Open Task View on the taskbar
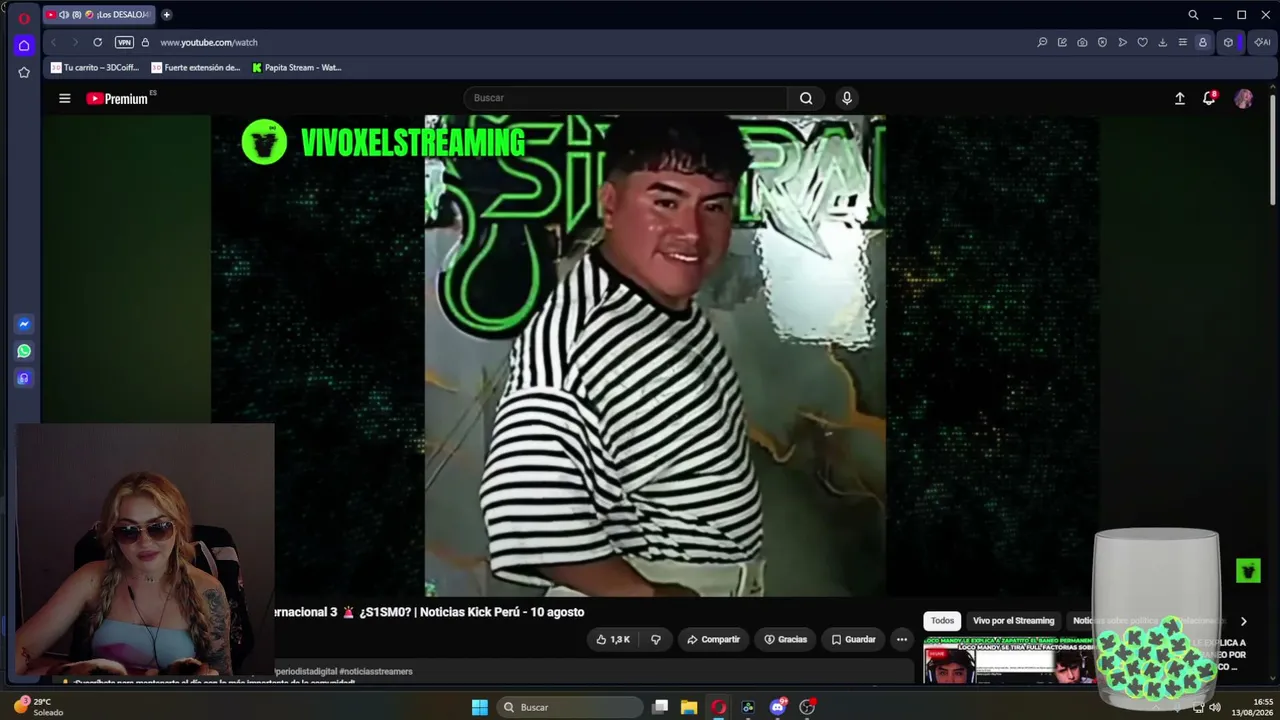The image size is (1280, 720). 660,707
